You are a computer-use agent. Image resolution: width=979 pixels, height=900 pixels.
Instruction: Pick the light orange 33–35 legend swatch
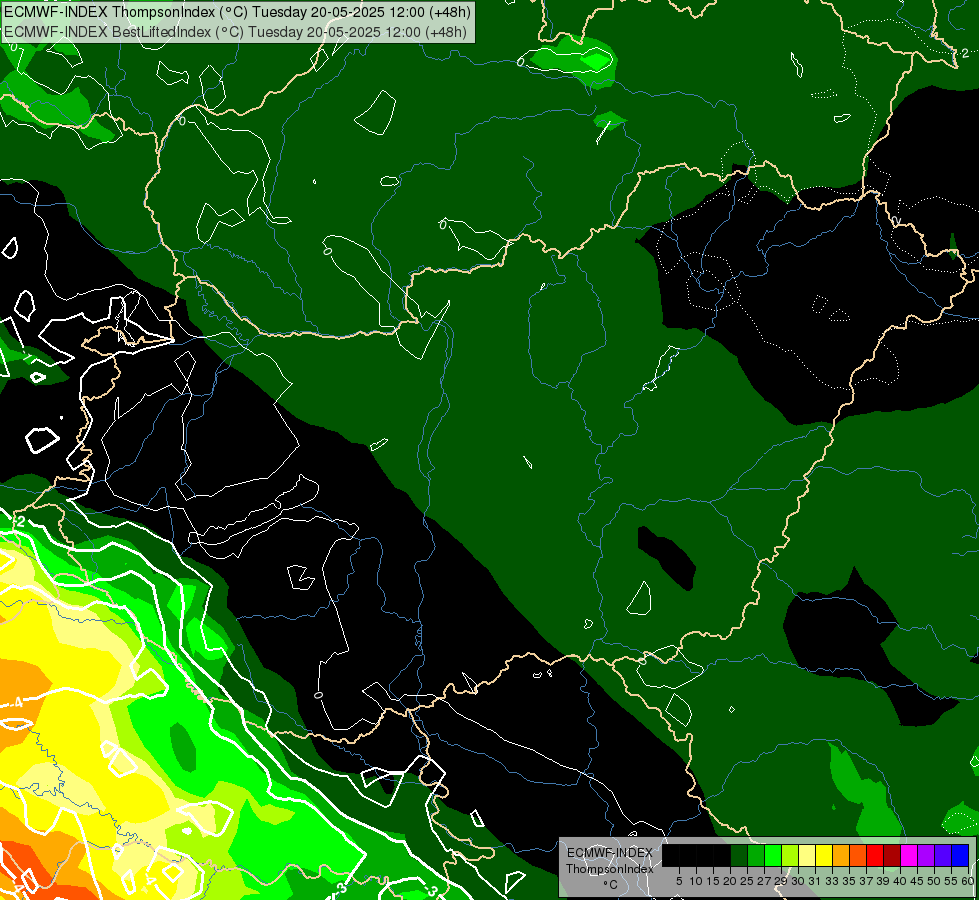coord(841,855)
